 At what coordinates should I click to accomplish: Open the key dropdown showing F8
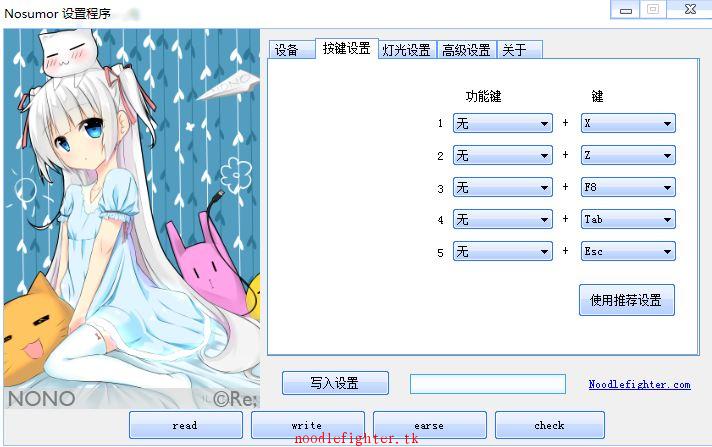(x=628, y=187)
